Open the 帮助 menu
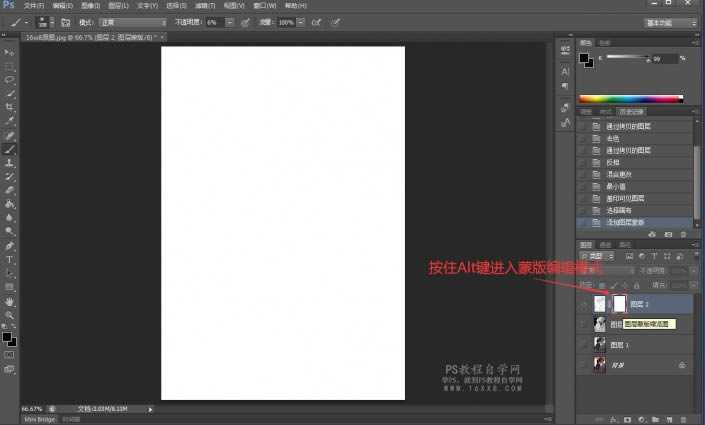Image resolution: width=705 pixels, height=425 pixels. tap(295, 5)
